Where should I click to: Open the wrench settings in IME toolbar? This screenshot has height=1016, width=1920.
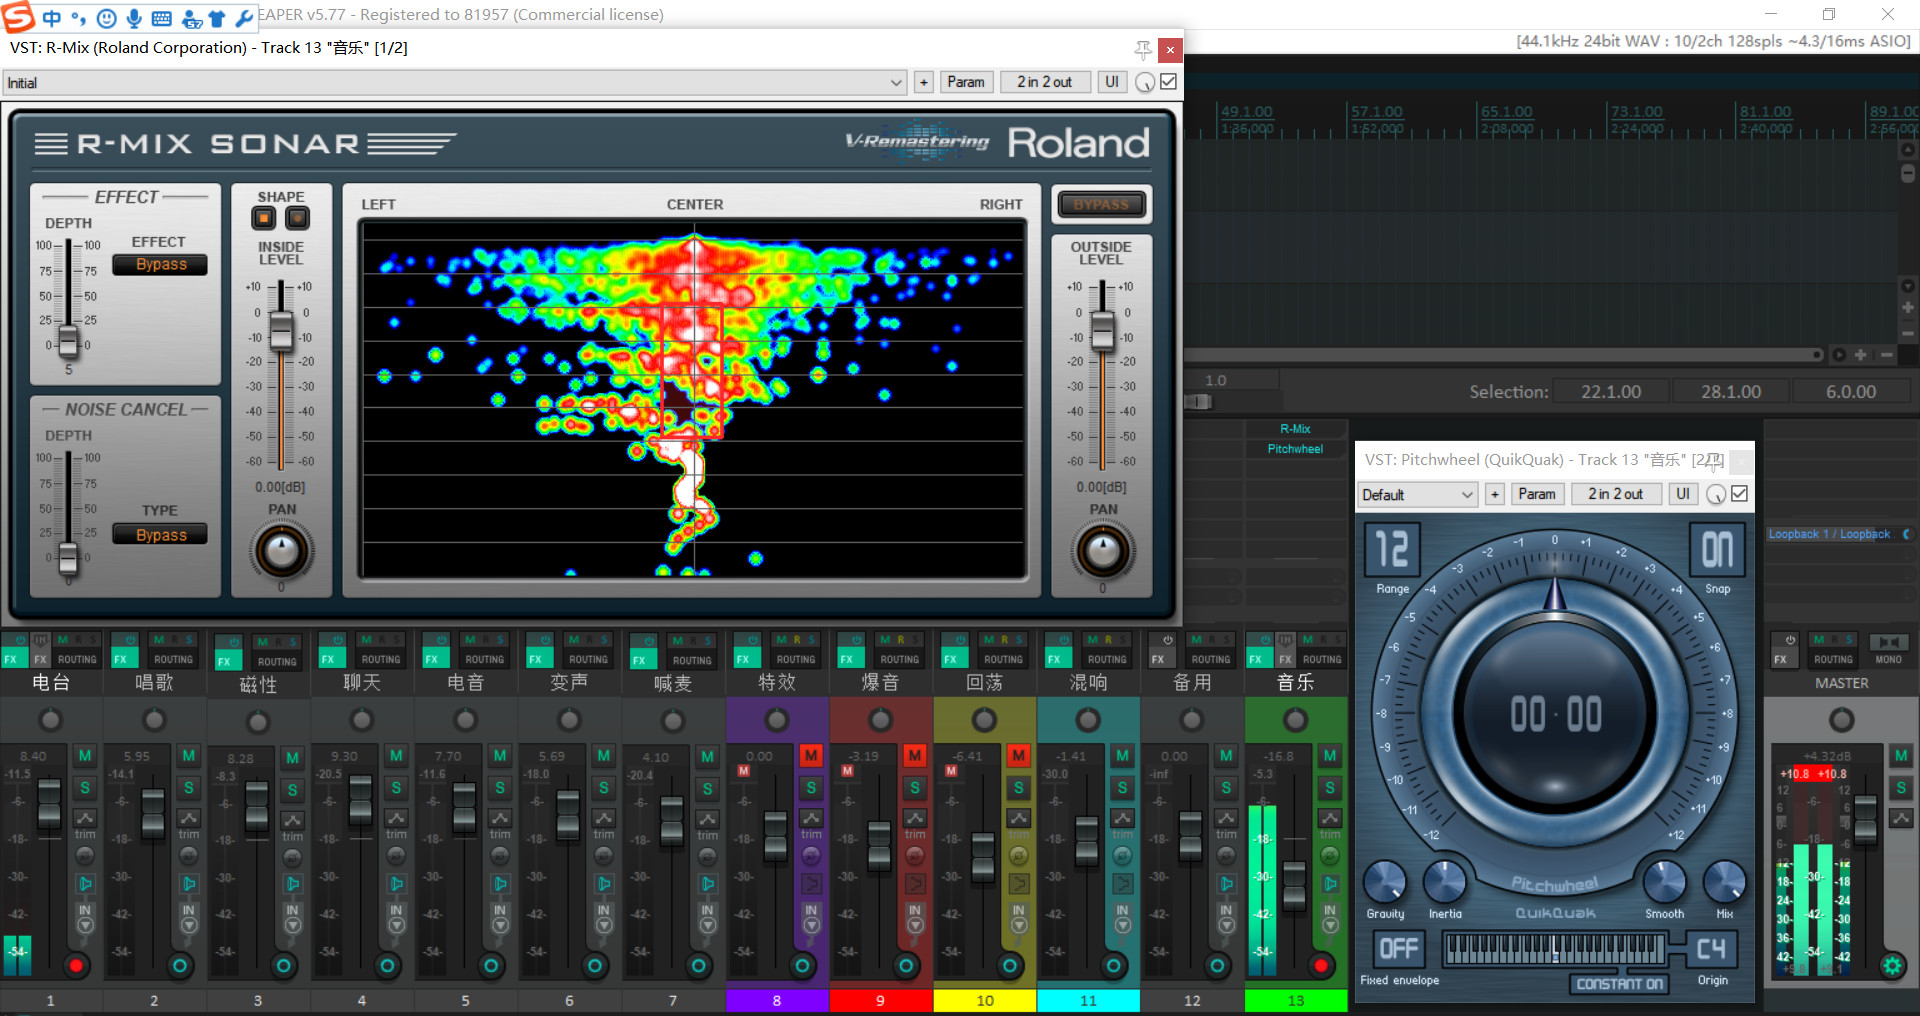point(243,18)
